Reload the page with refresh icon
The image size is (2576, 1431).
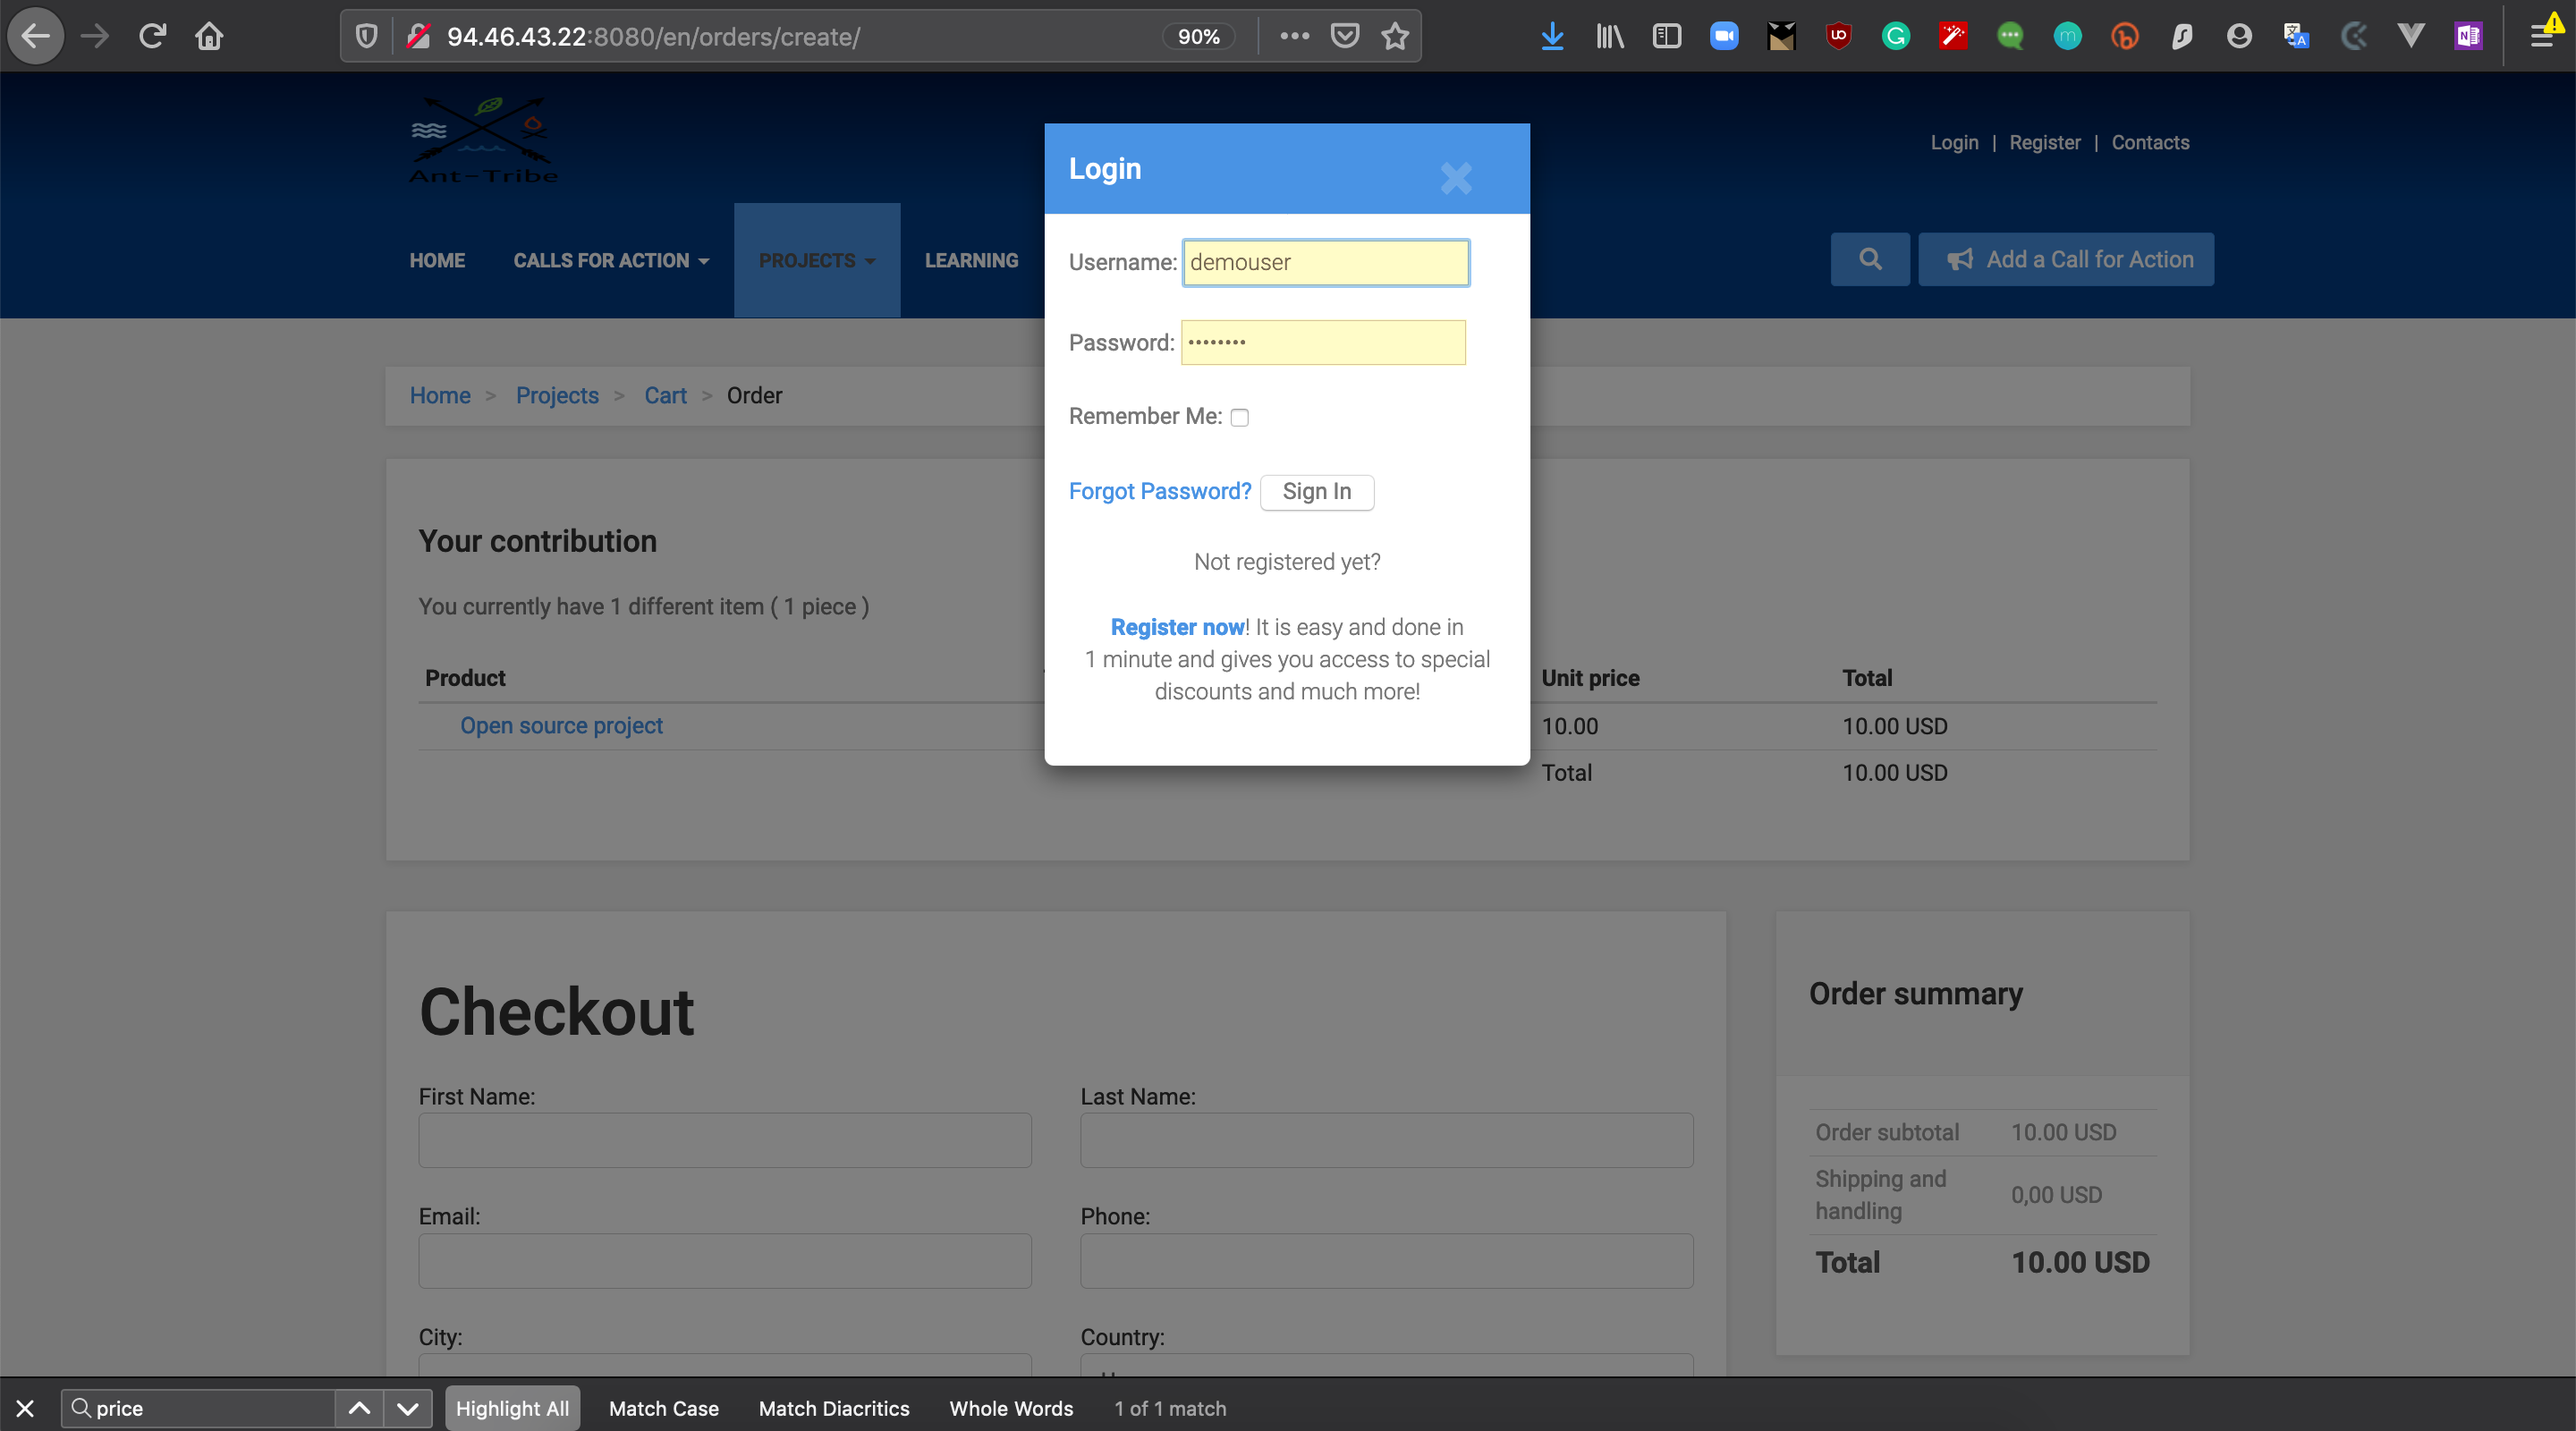(x=152, y=37)
